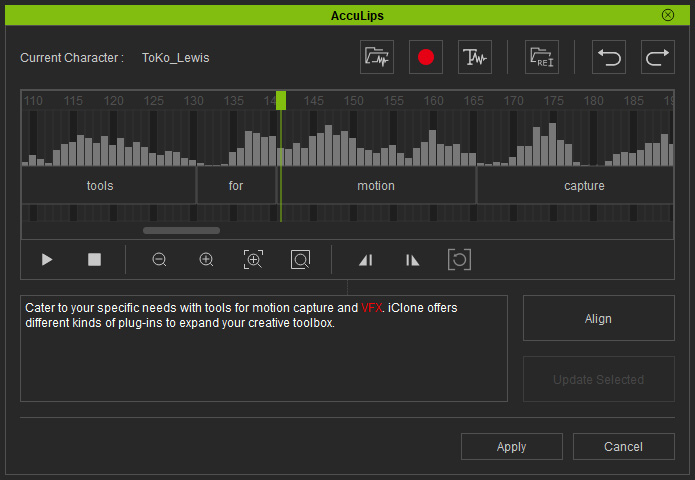Click the right-facing triangle marker icon
Viewport: 695px width, 480px height.
point(412,260)
